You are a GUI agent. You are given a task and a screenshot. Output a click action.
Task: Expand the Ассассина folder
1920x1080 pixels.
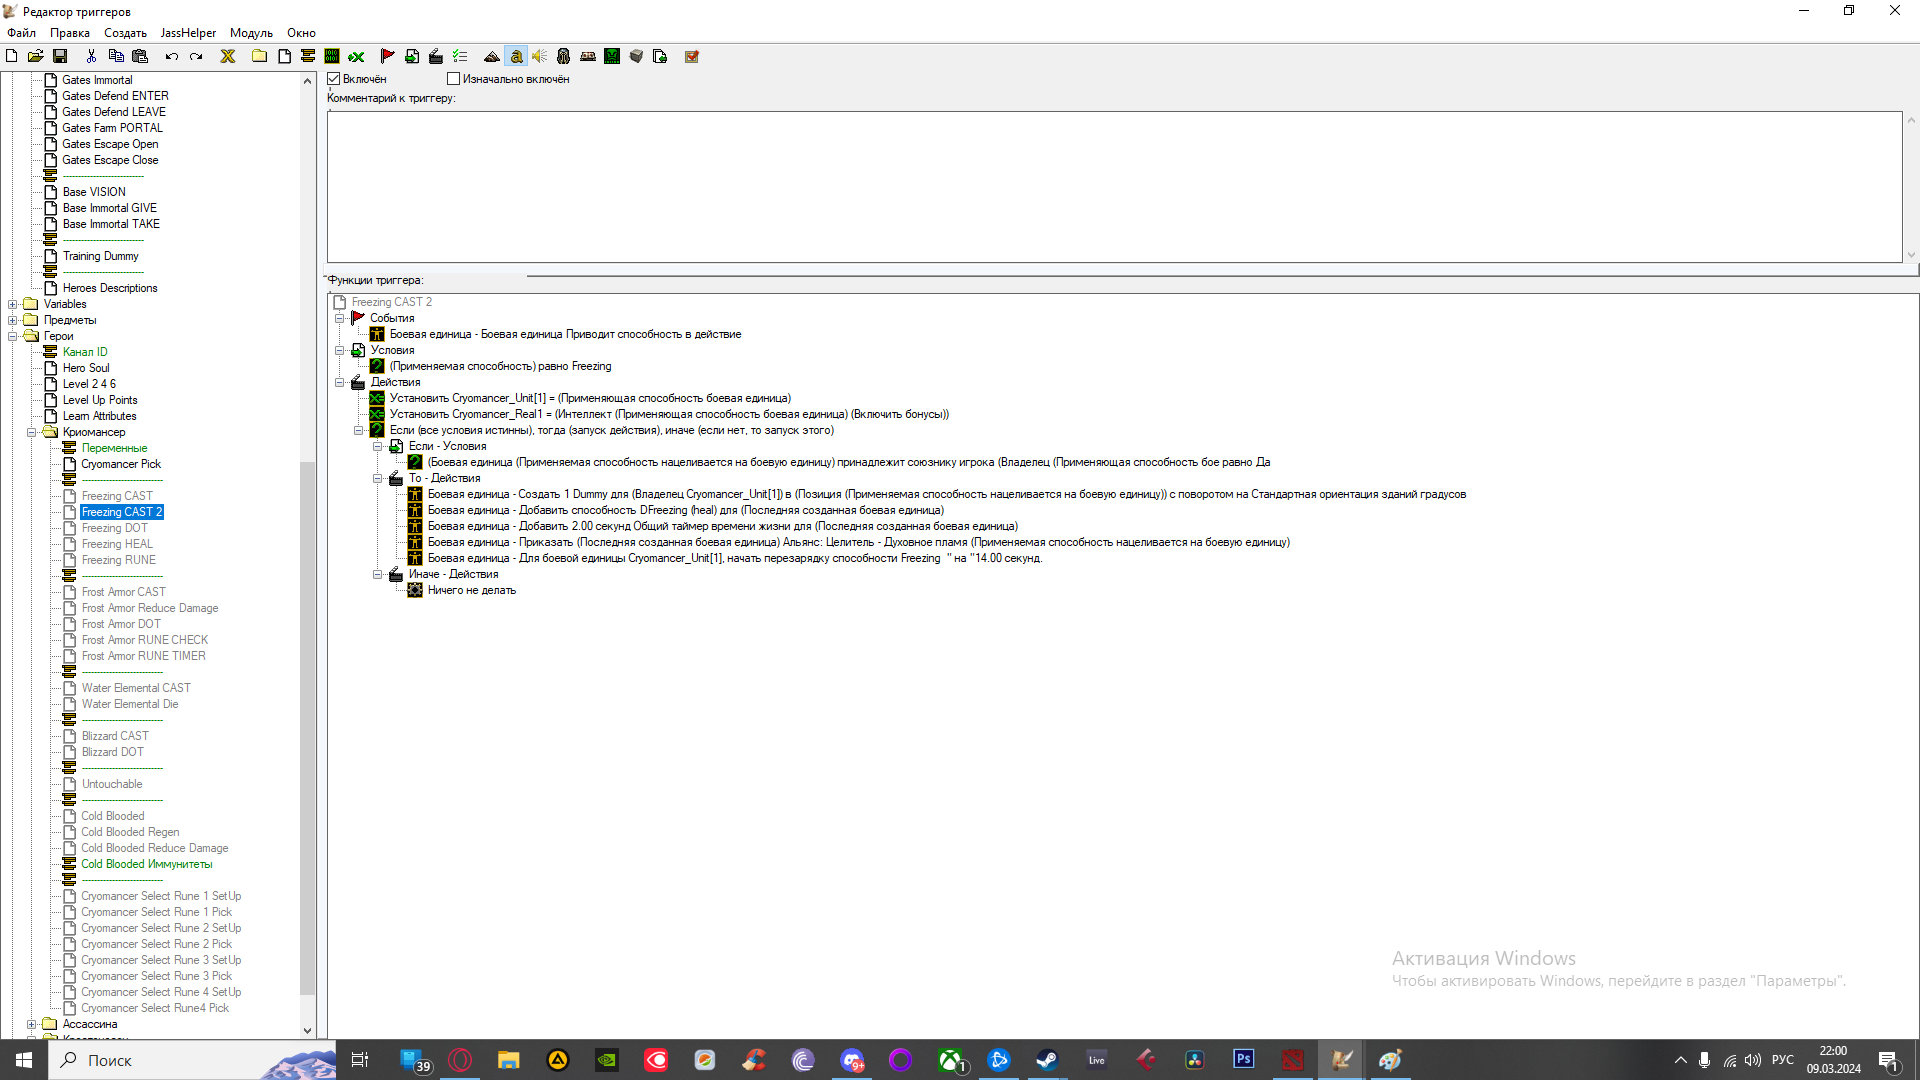(31, 1025)
